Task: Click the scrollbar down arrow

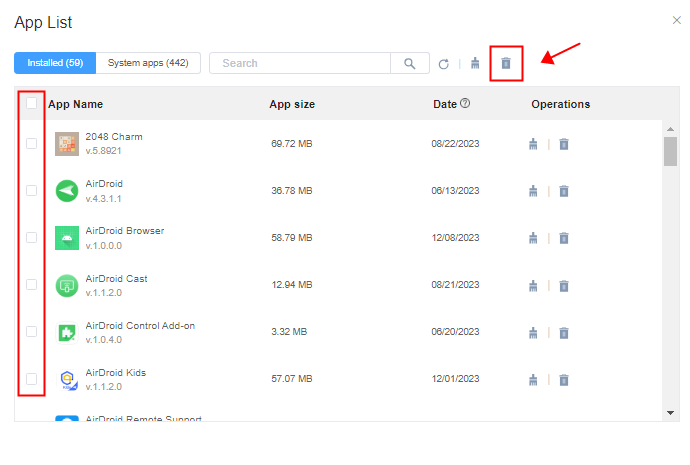Action: coord(670,413)
